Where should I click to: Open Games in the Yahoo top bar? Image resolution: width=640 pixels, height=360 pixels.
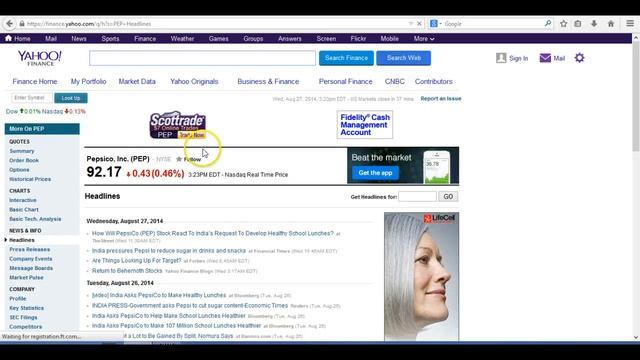click(x=218, y=39)
